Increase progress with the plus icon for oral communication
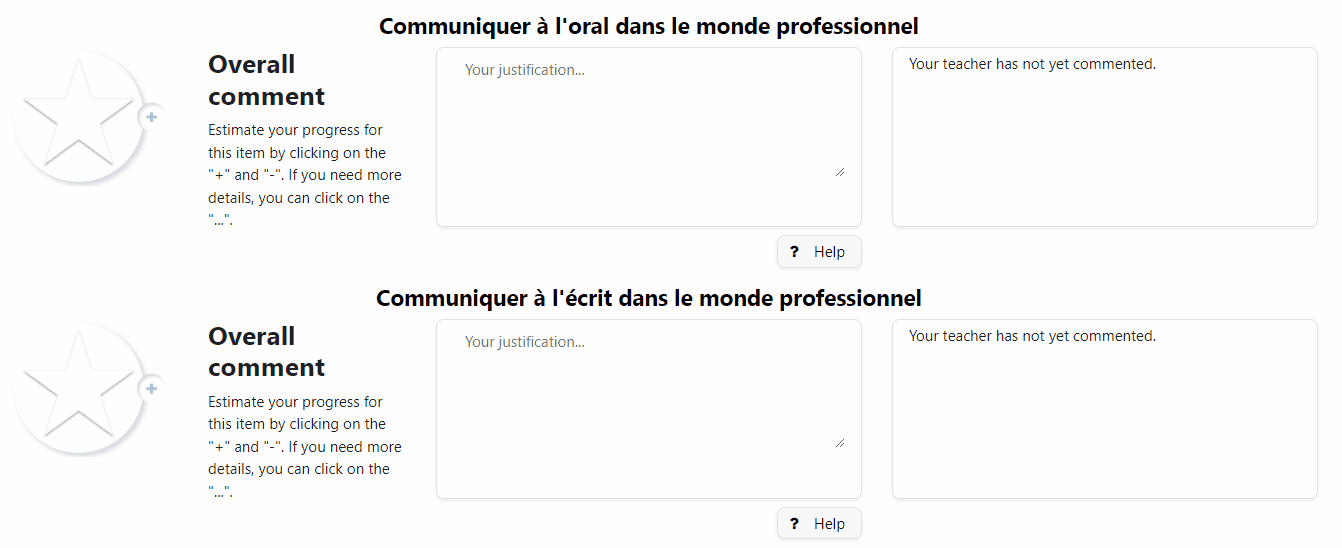This screenshot has height=548, width=1342. 152,117
